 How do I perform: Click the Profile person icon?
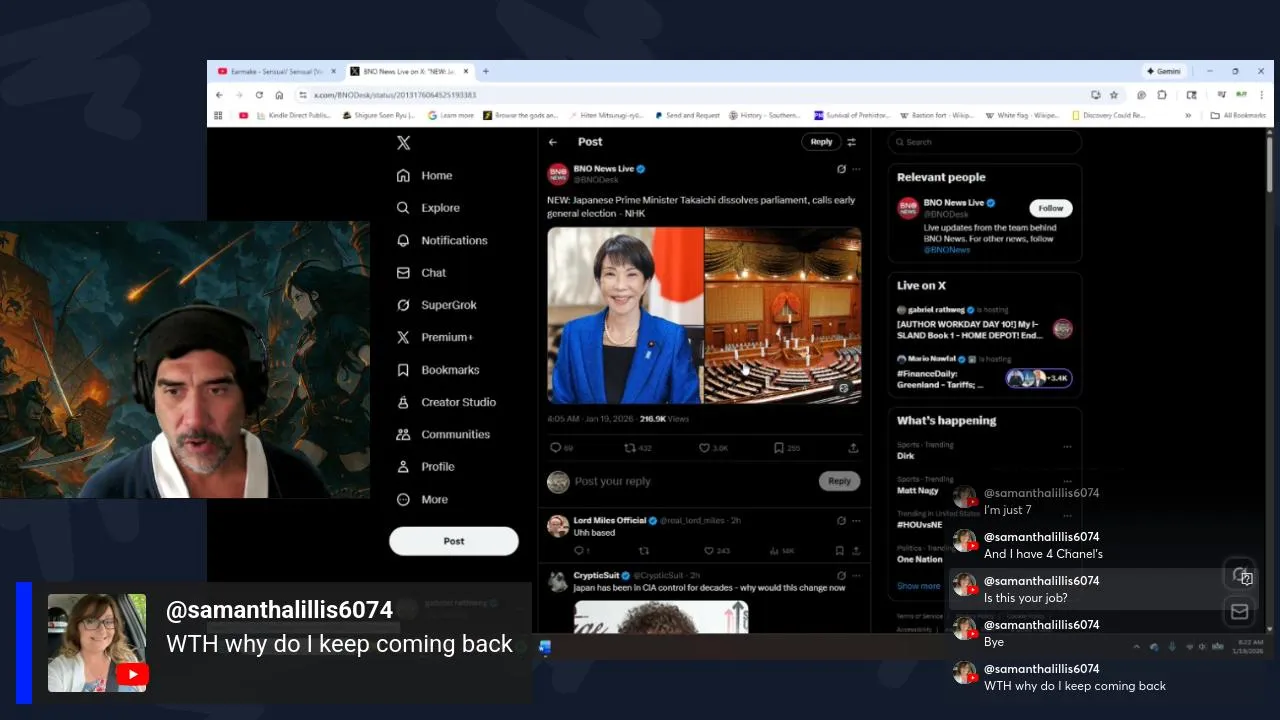[x=403, y=467]
